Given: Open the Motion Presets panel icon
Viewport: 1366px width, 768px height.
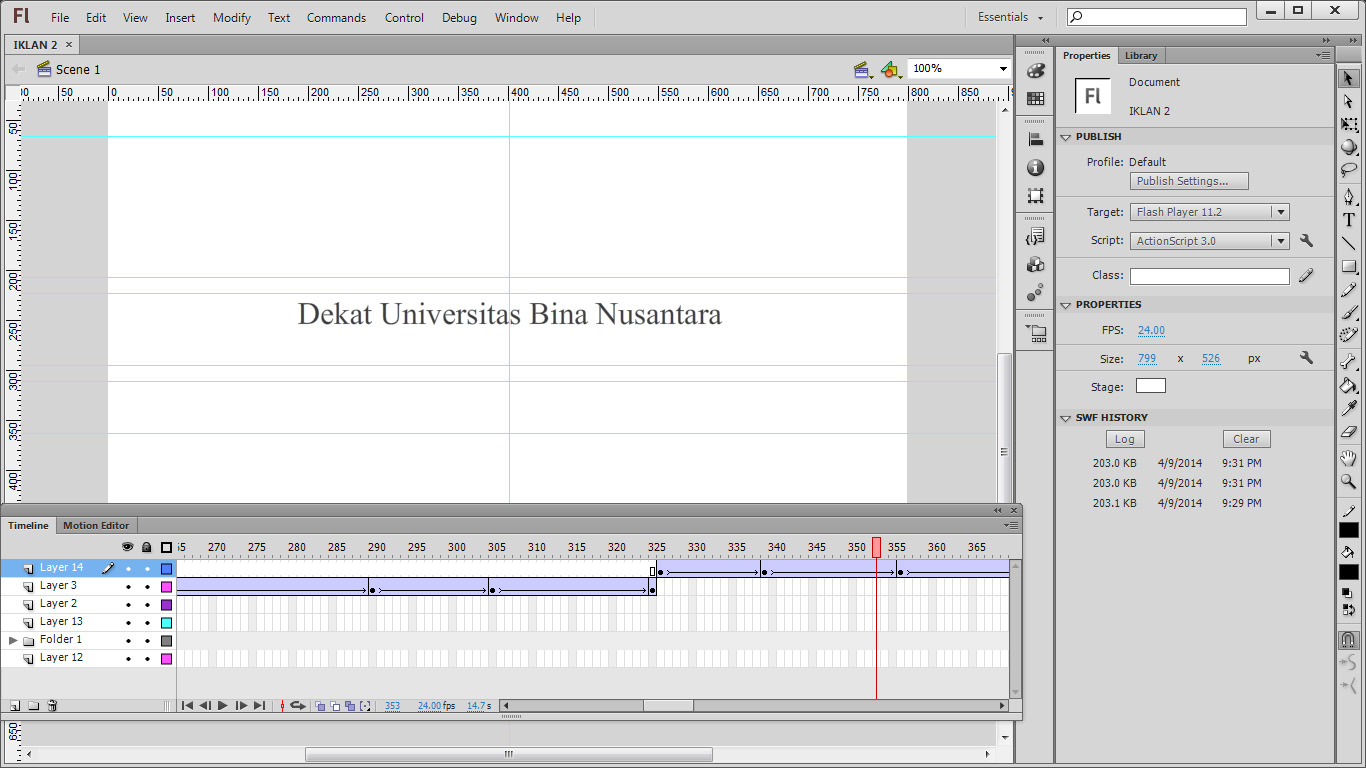Looking at the screenshot, I should point(1036,294).
